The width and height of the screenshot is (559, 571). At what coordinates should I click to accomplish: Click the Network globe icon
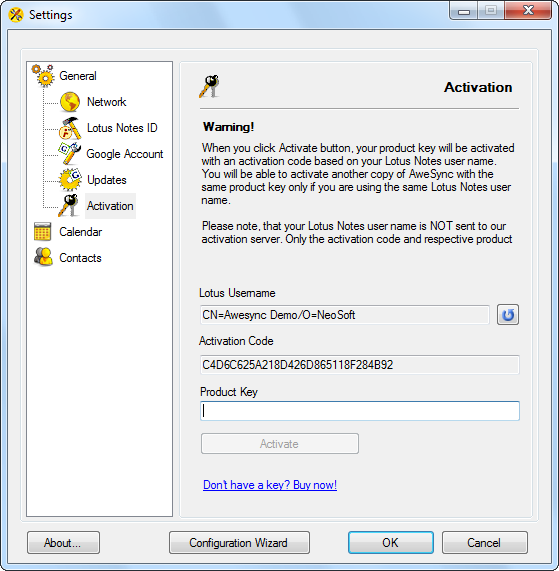click(x=70, y=102)
